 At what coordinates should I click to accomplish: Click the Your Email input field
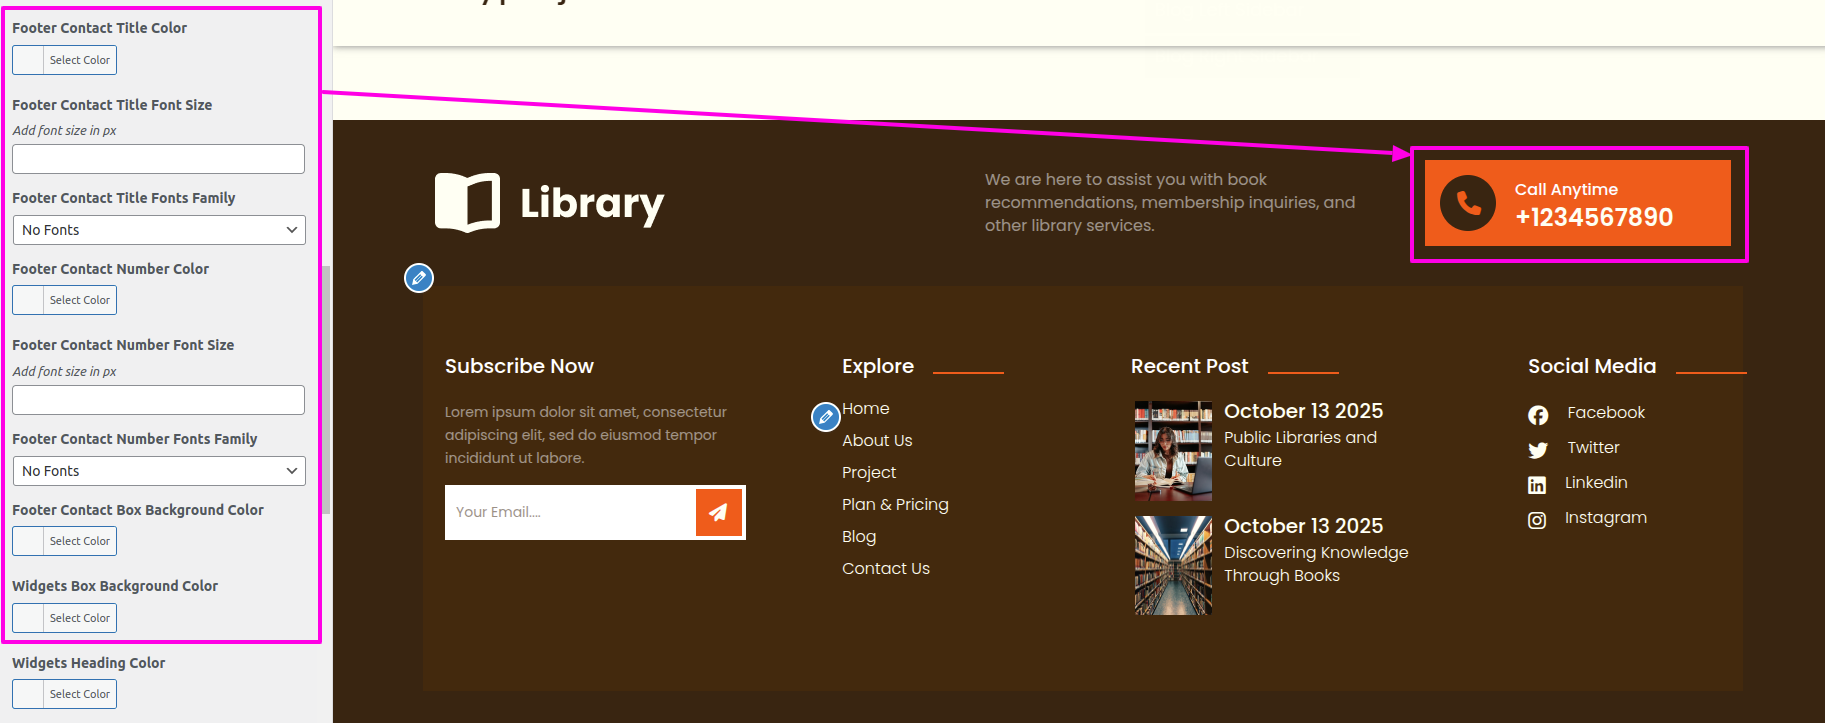click(570, 512)
